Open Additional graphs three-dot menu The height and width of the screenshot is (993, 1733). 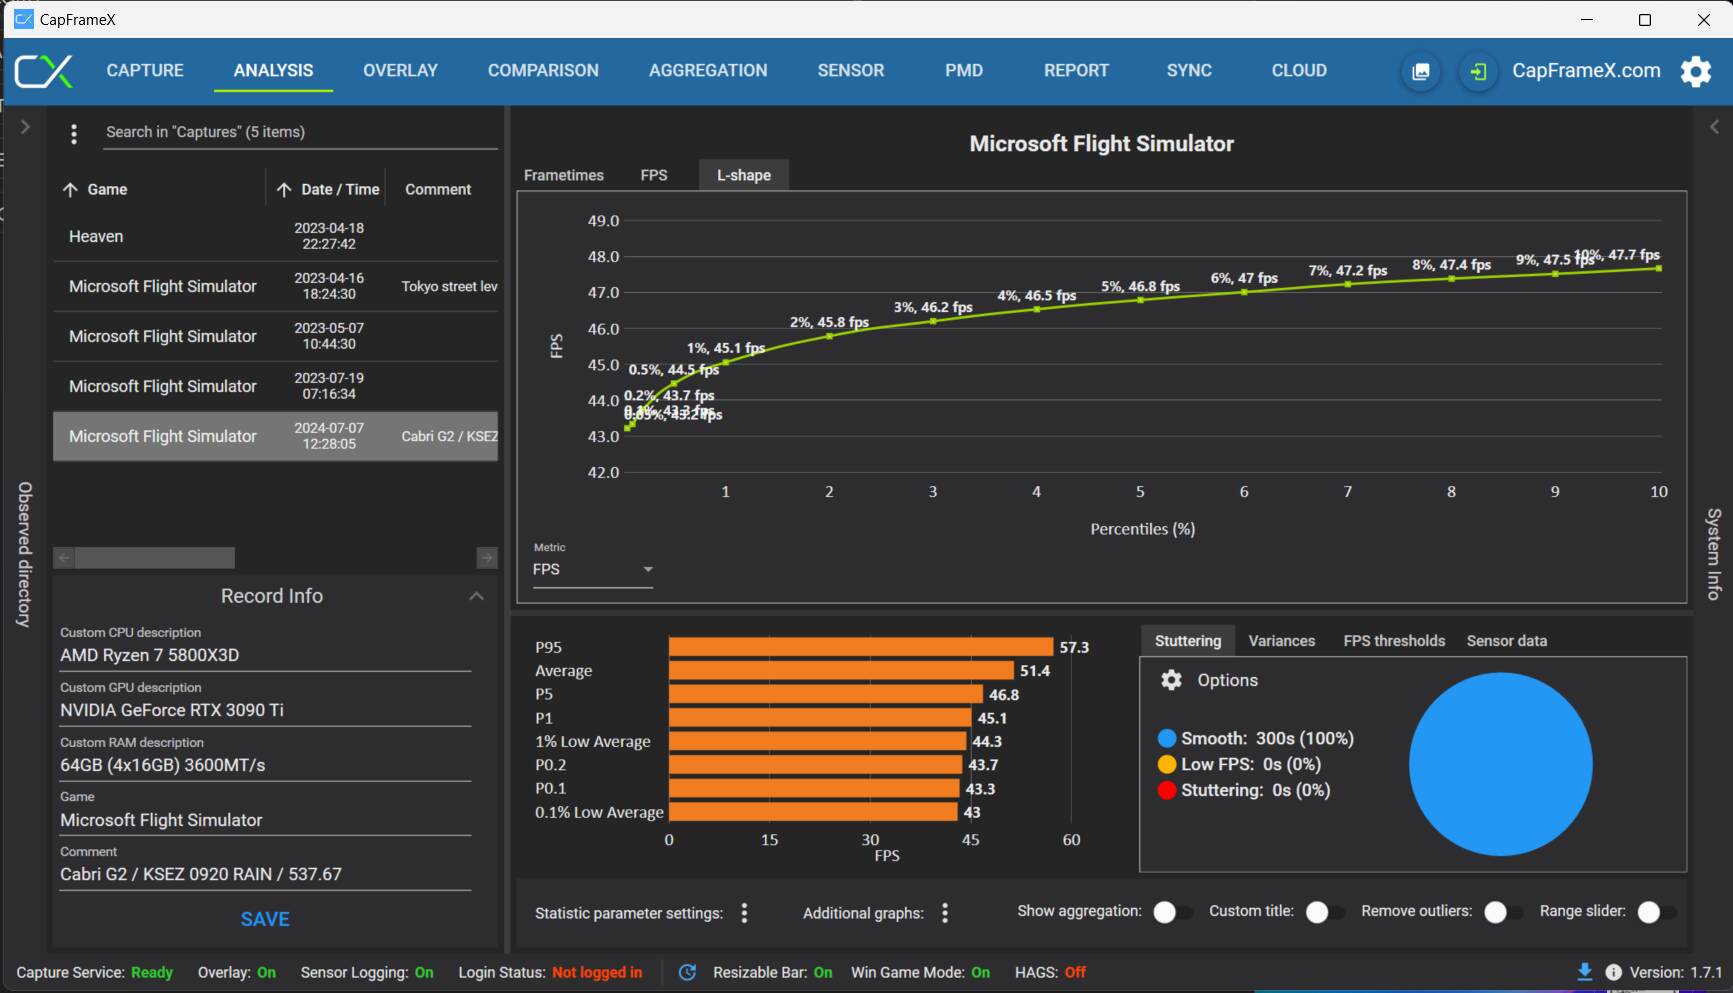(x=945, y=913)
